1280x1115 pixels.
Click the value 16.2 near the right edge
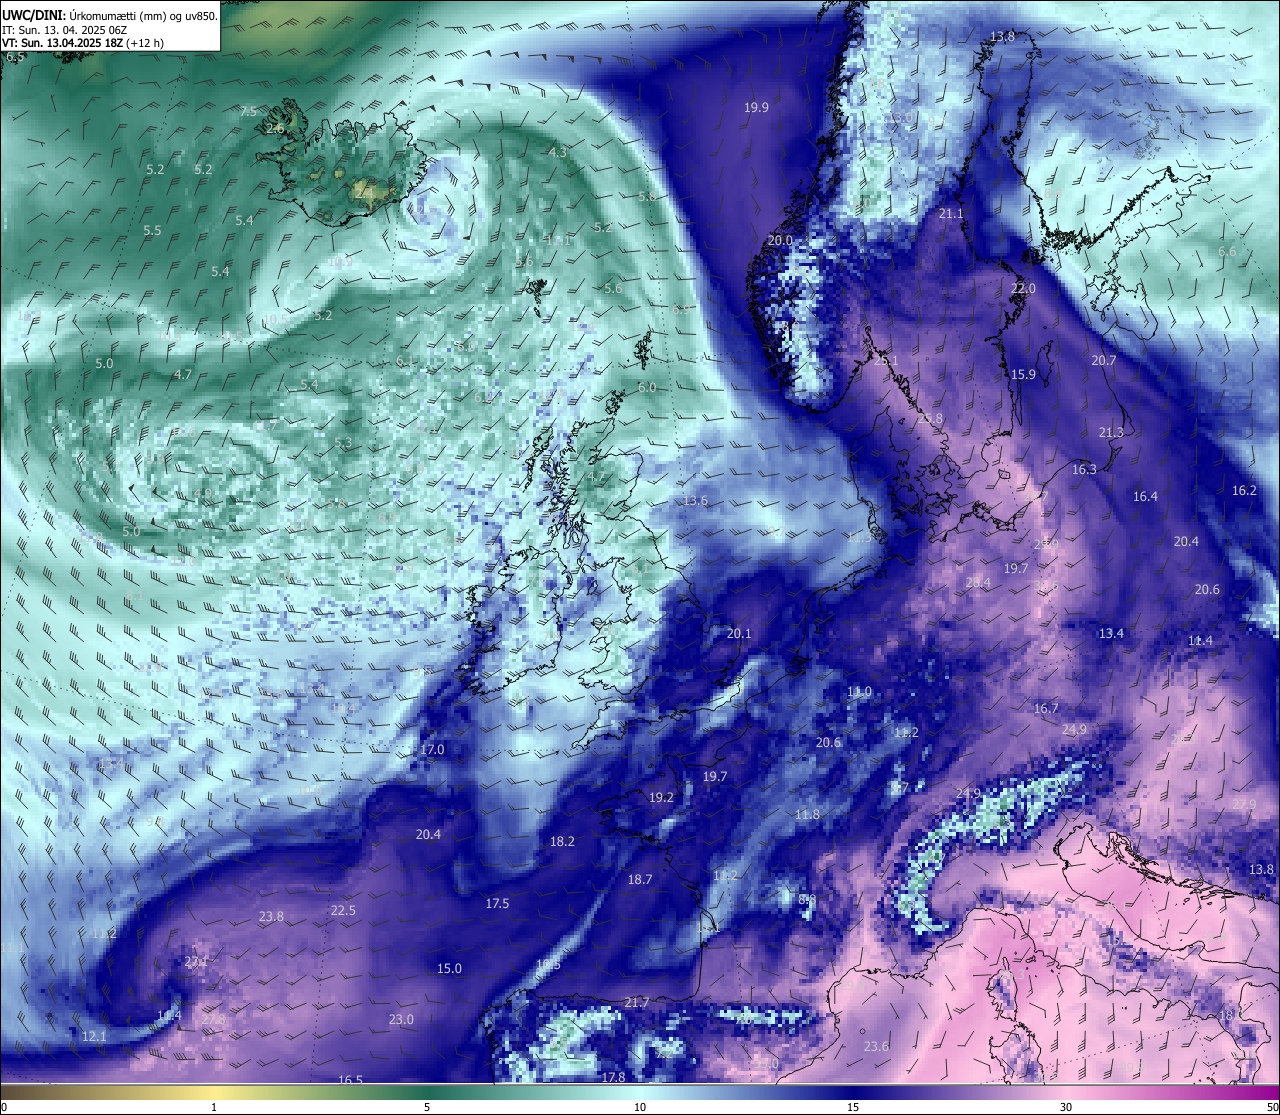(1244, 491)
